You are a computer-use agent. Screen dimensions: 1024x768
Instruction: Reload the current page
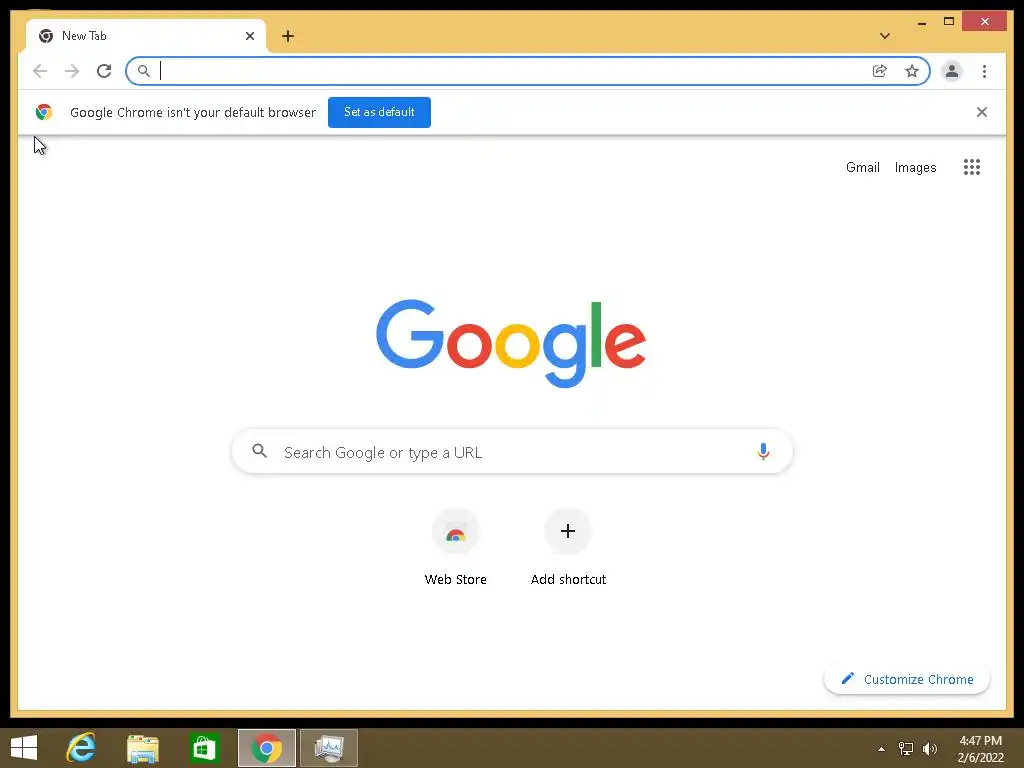(104, 71)
